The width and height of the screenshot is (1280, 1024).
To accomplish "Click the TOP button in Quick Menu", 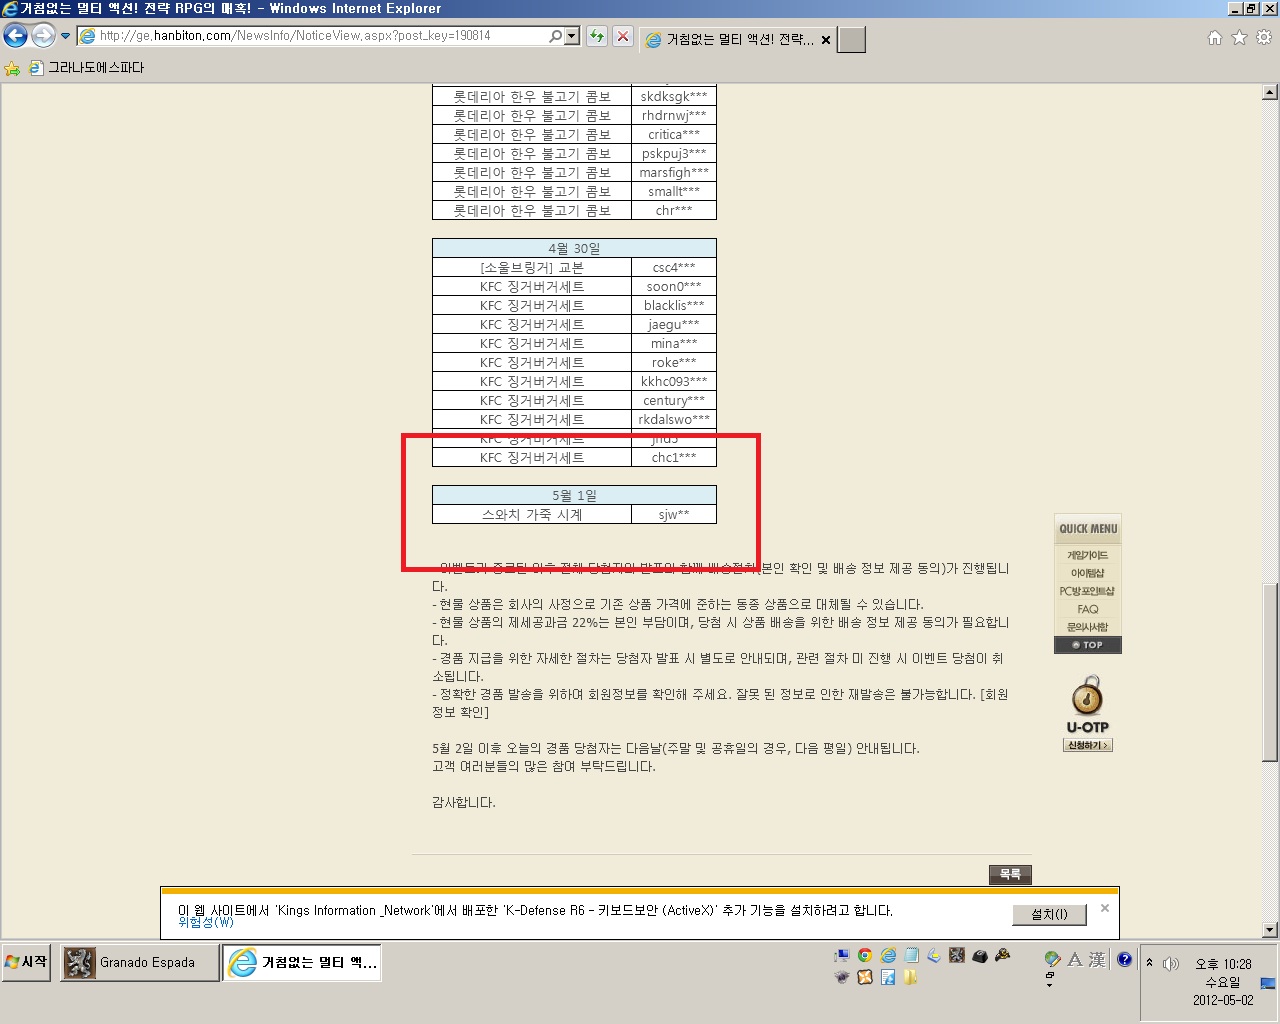I will (1088, 645).
